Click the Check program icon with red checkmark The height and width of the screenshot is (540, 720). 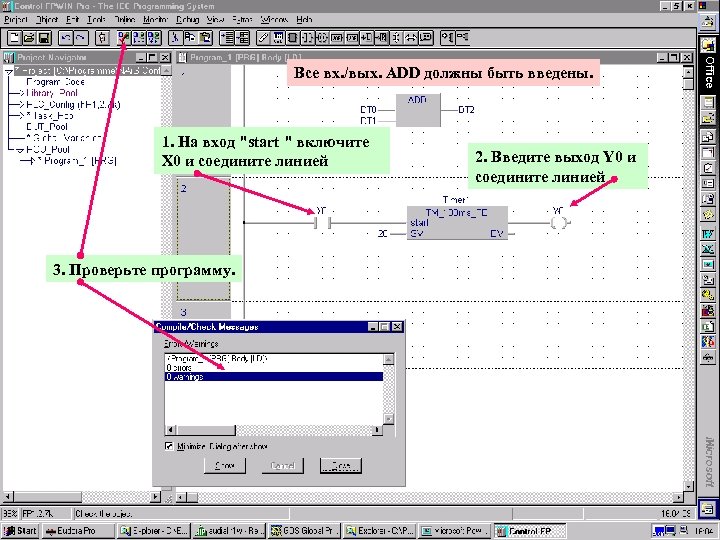(124, 38)
